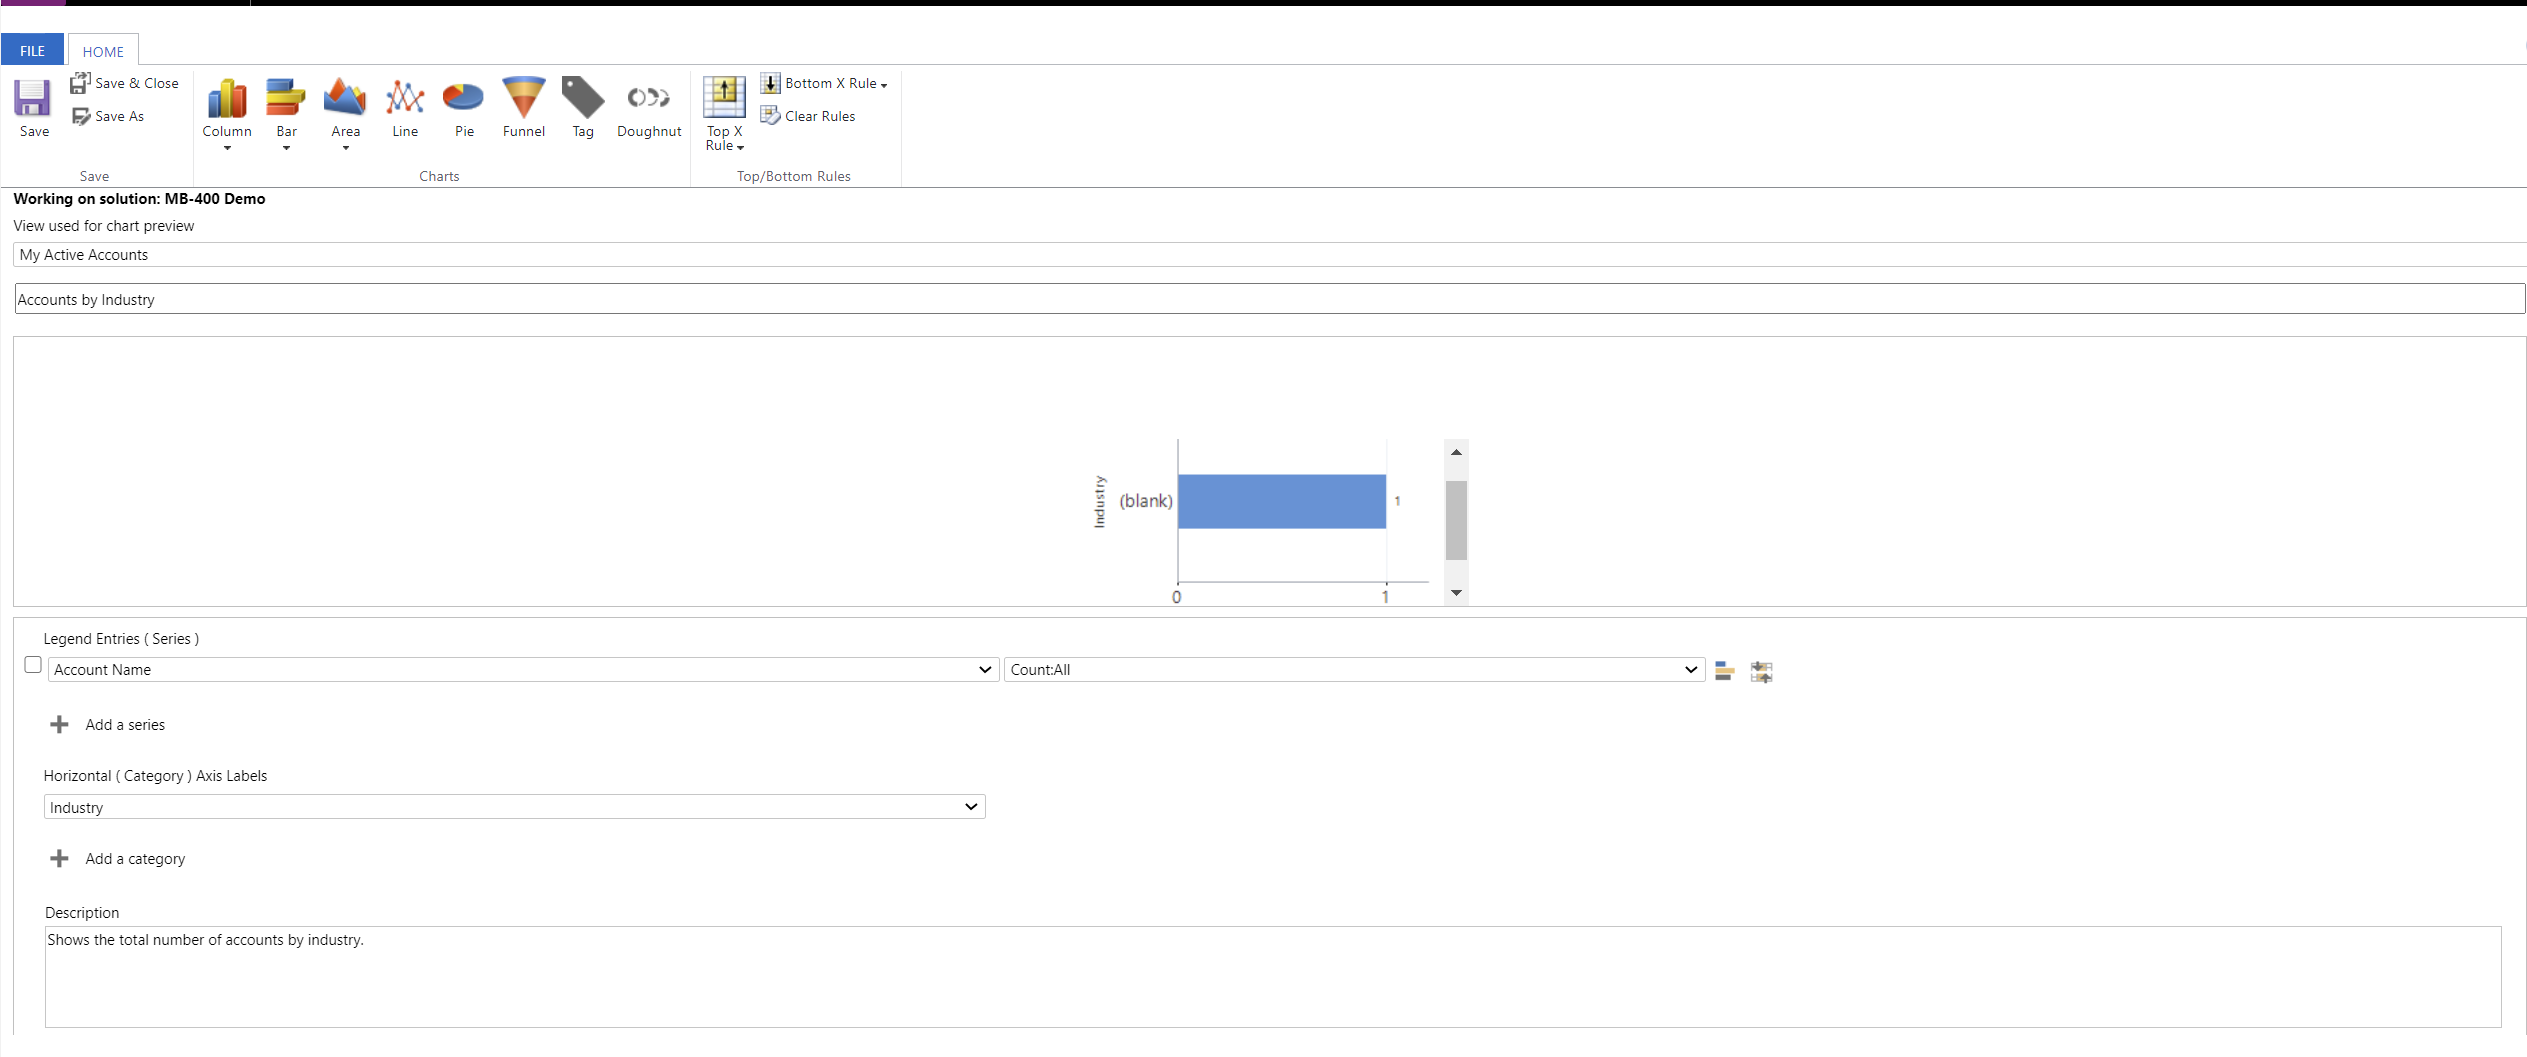Click the series chart type icon
Screen dimensions: 2527x1057
(1724, 671)
